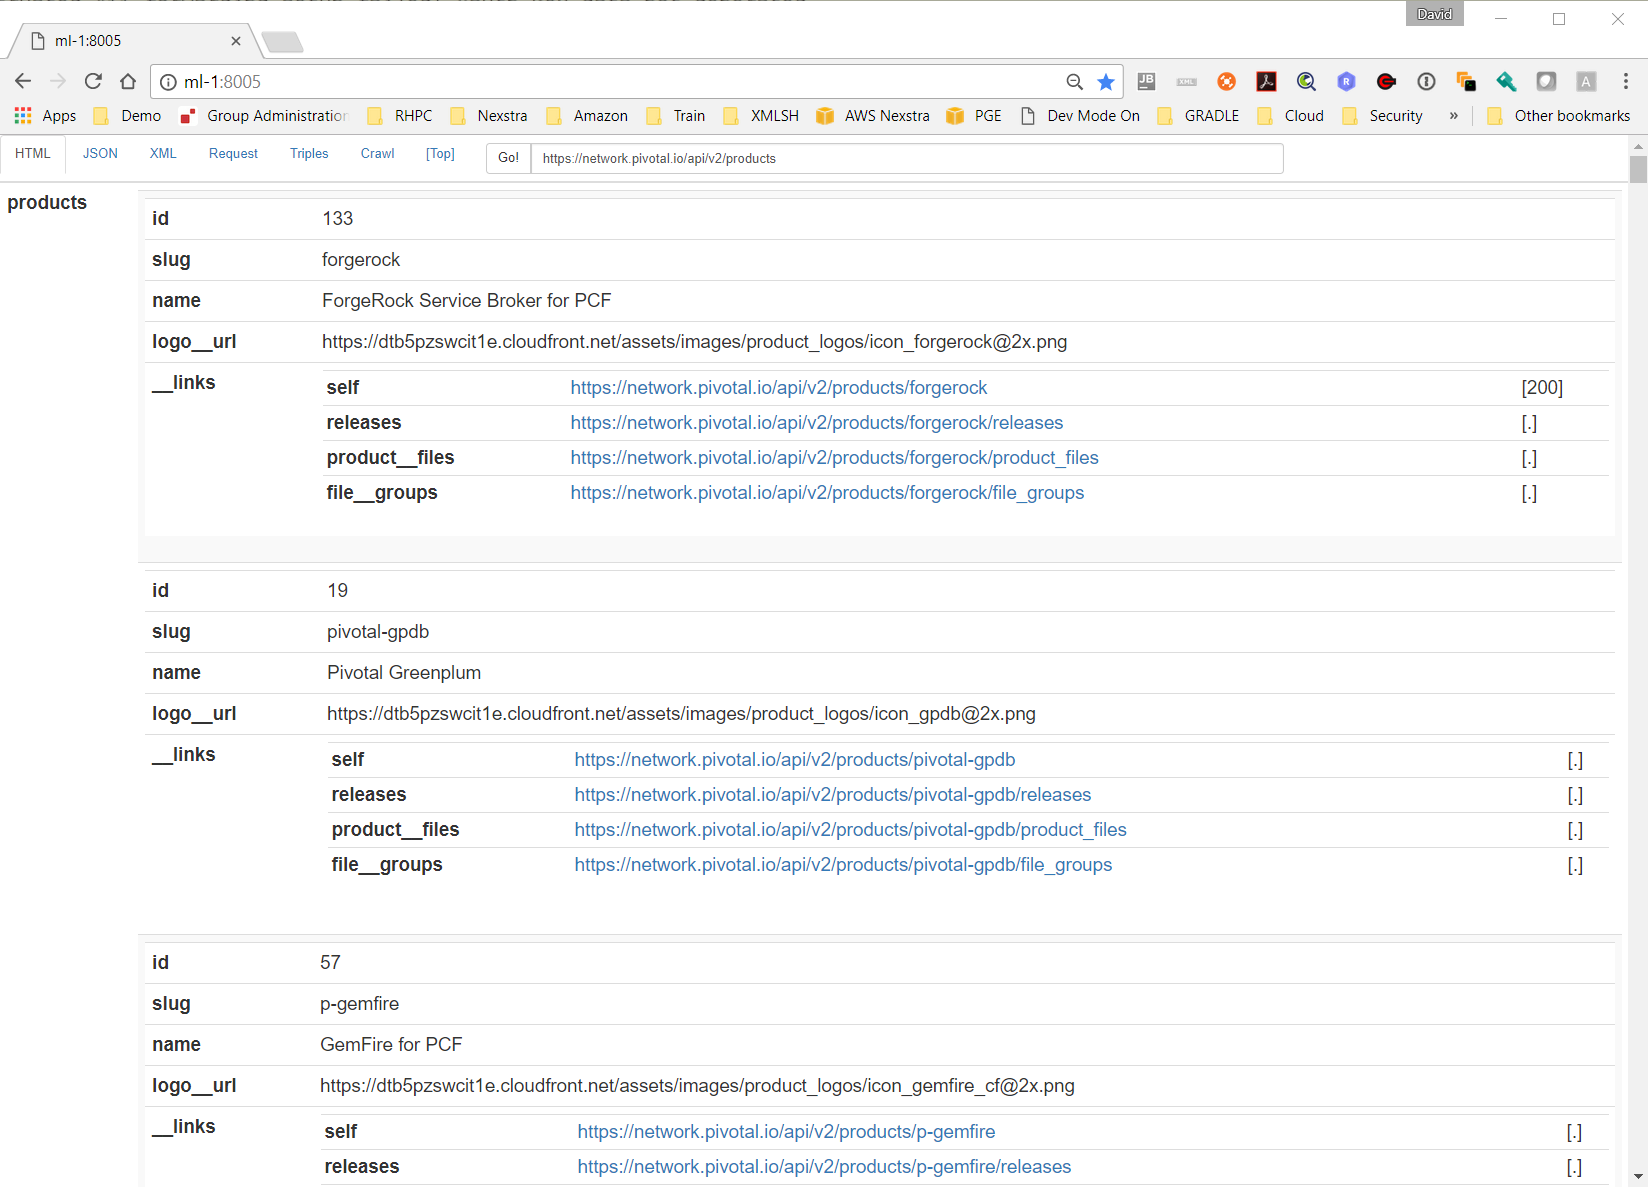Open the Train bookmark folder
Viewport: 1648px width, 1187px height.
[x=676, y=116]
